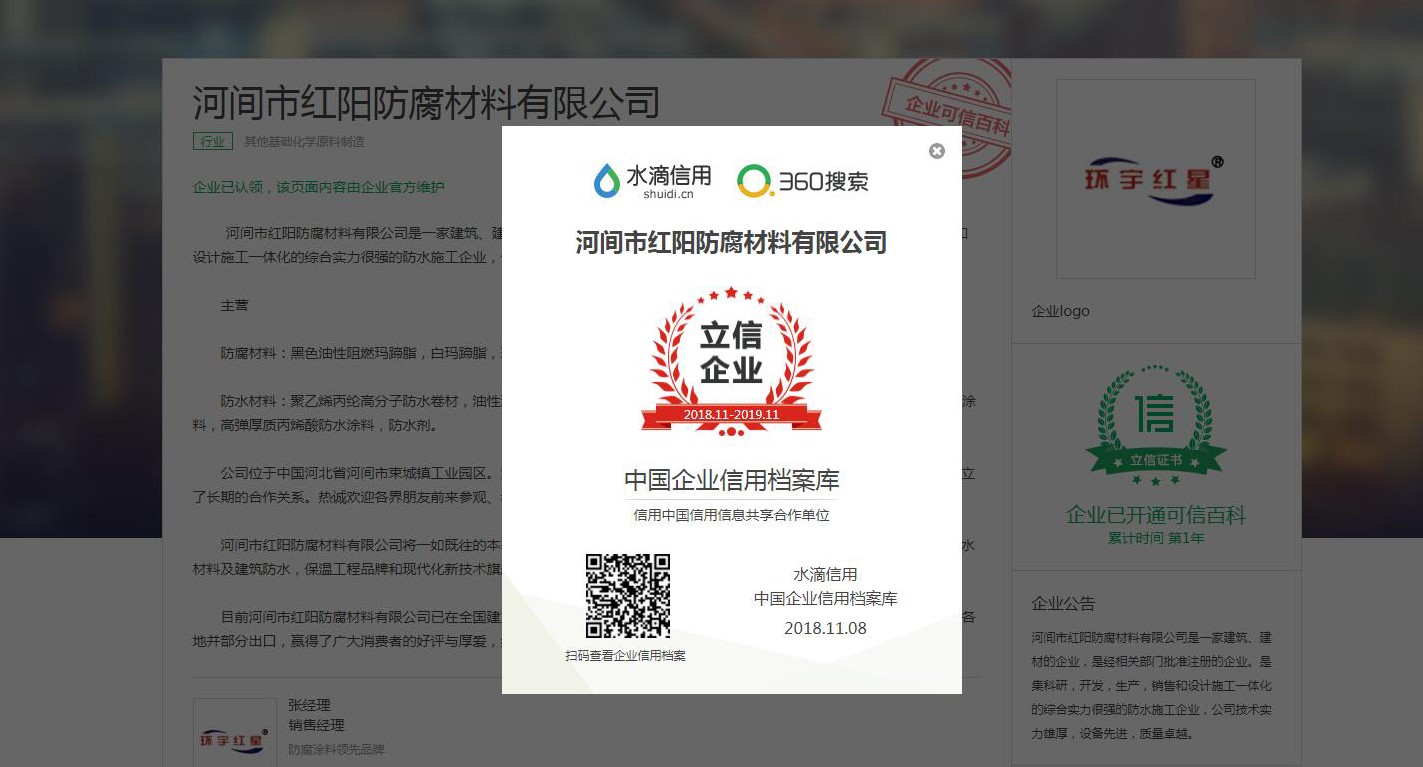The width and height of the screenshot is (1423, 767).
Task: Click 信用中国信用信息共享合作单位 text
Action: (731, 516)
